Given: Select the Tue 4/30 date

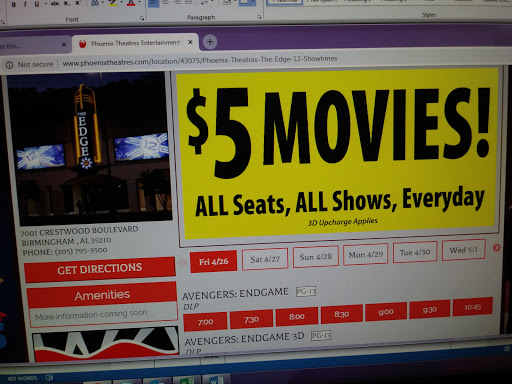Looking at the screenshot, I should point(415,252).
